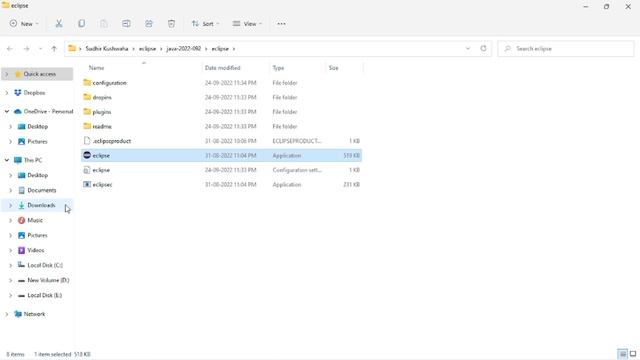
Task: Select the .eclipseproduct file
Action: tap(222, 141)
